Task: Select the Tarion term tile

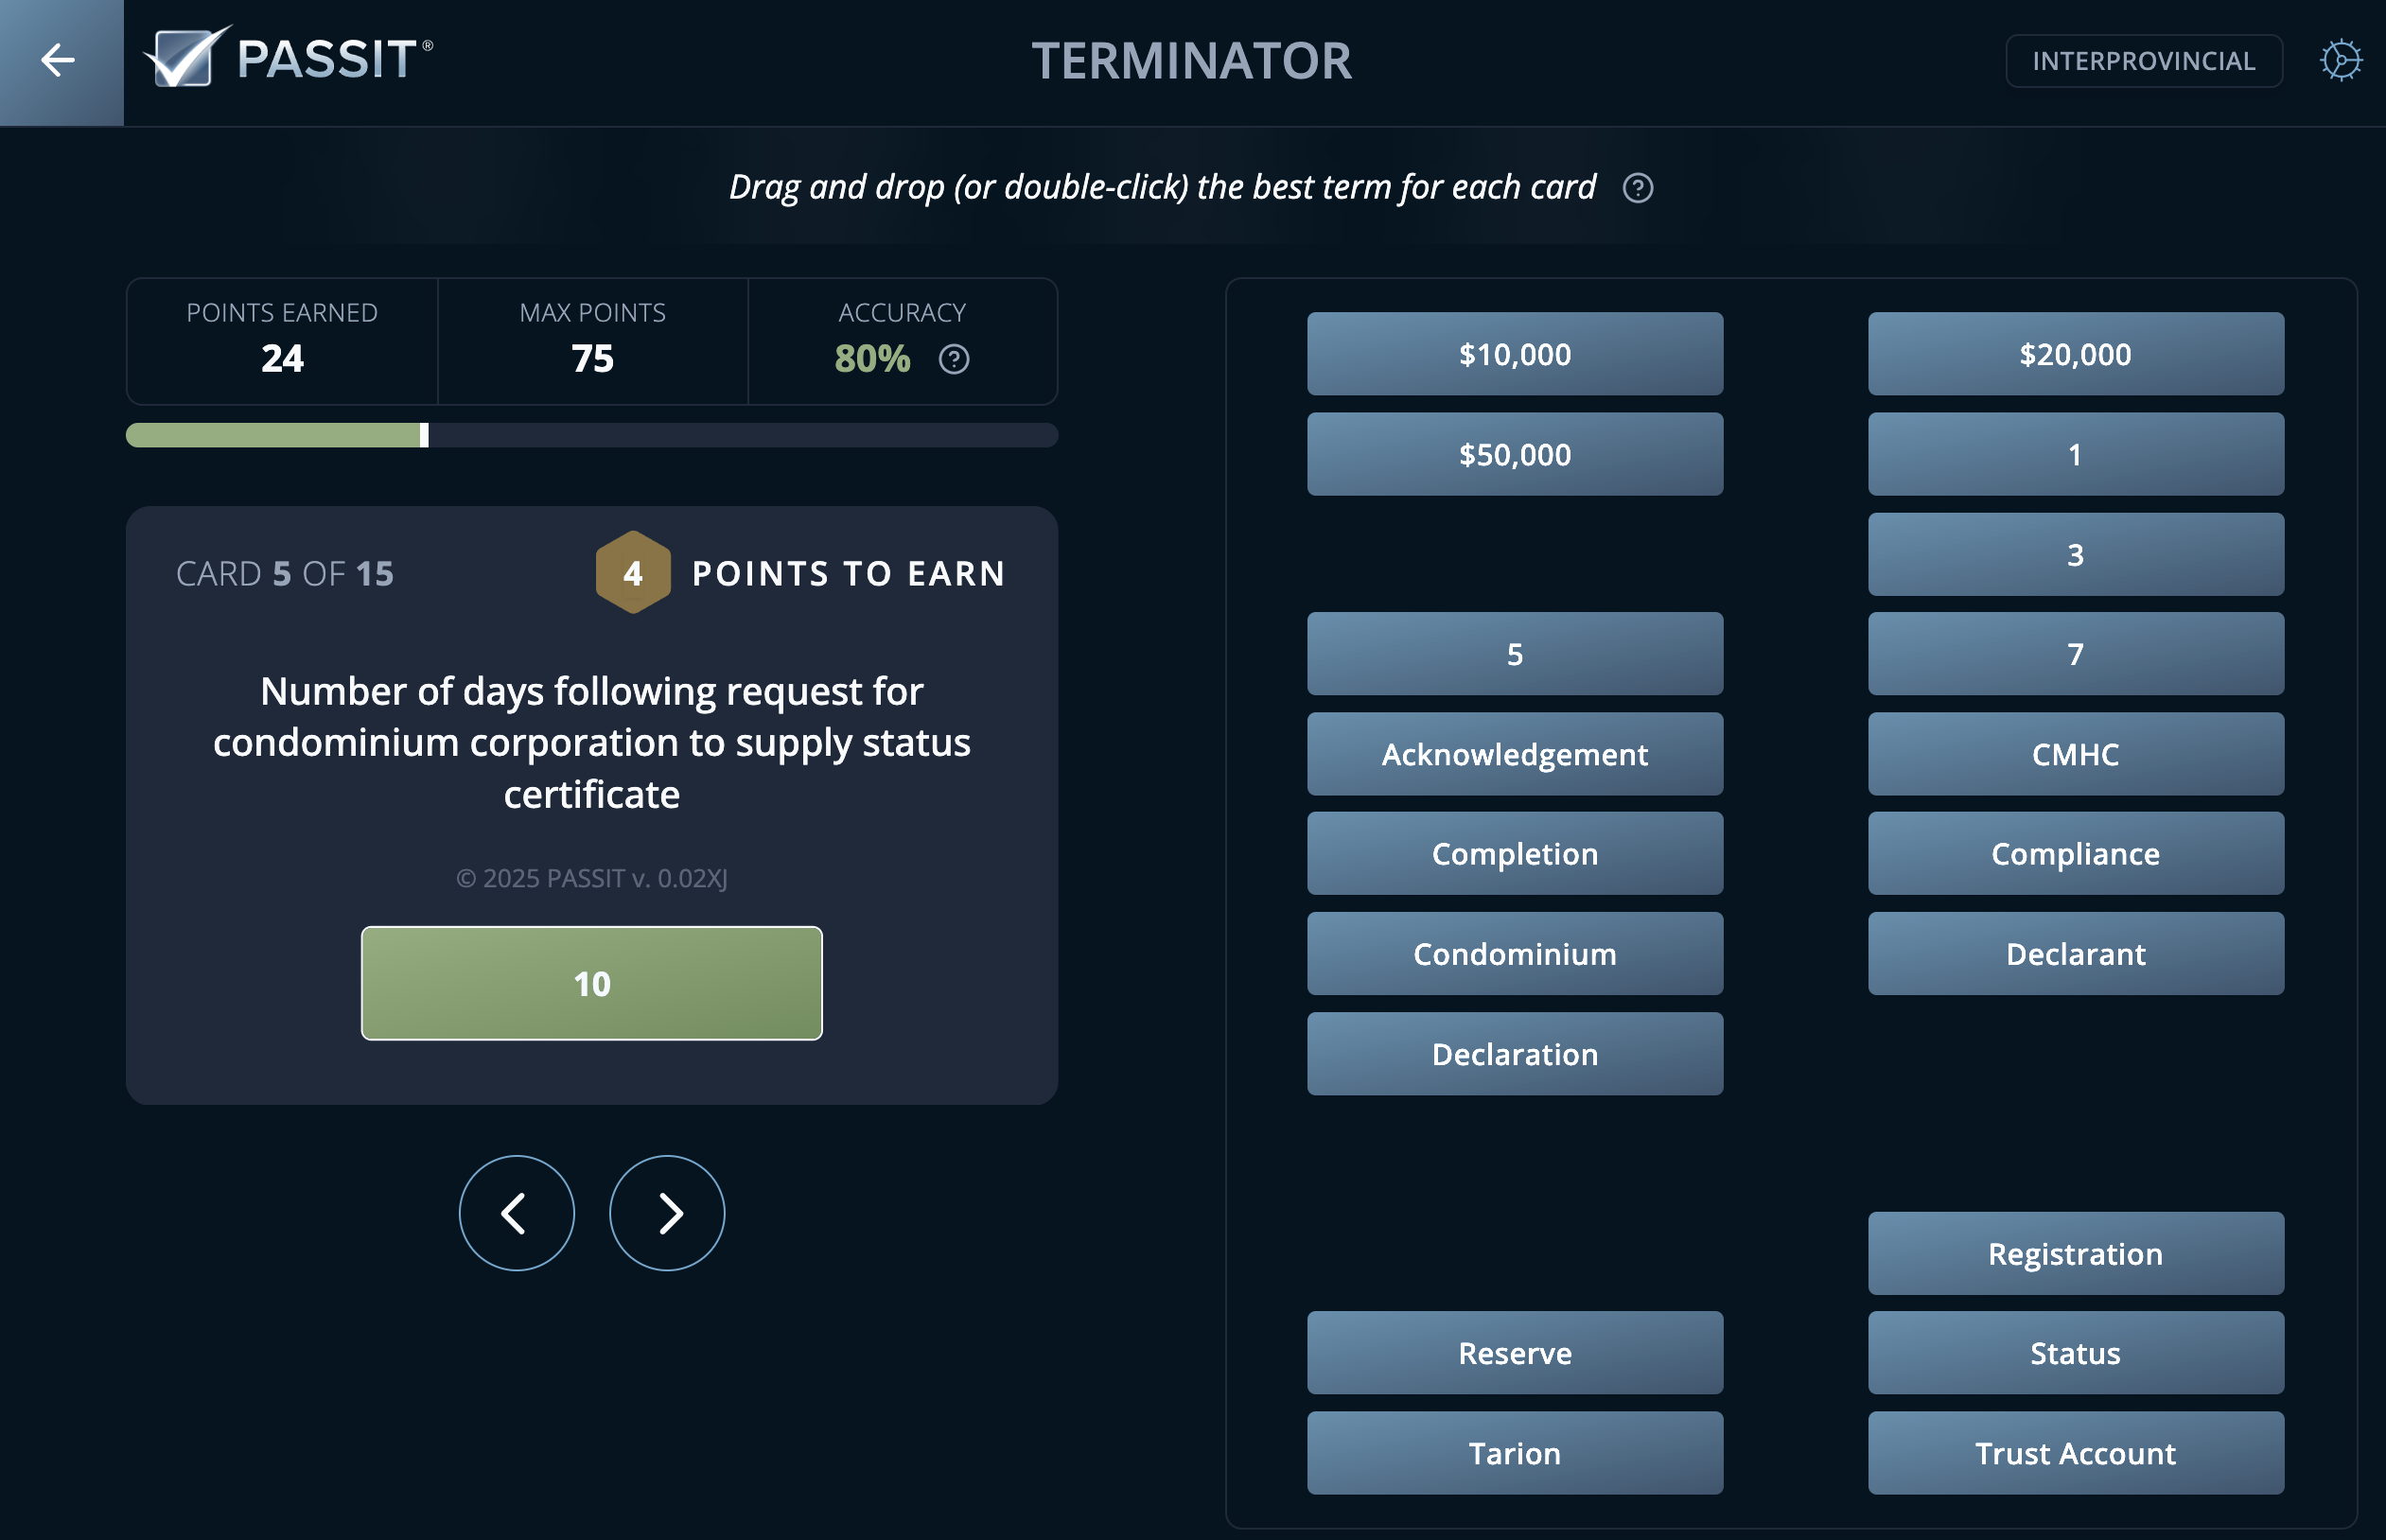Action: point(1515,1453)
